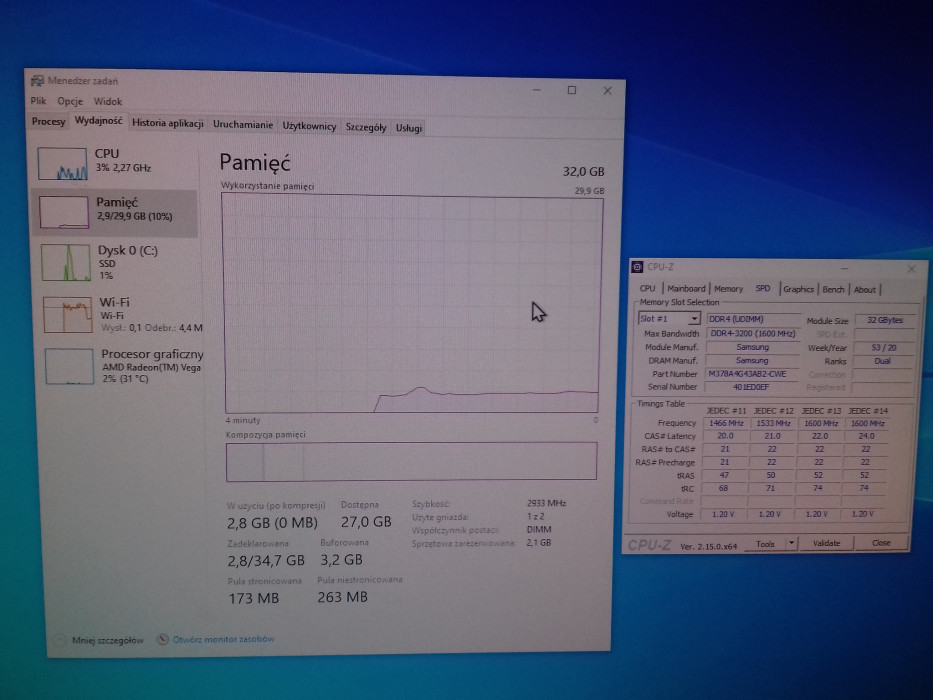
Task: Click the Serial Number field 401ED0EF
Action: pyautogui.click(x=752, y=387)
